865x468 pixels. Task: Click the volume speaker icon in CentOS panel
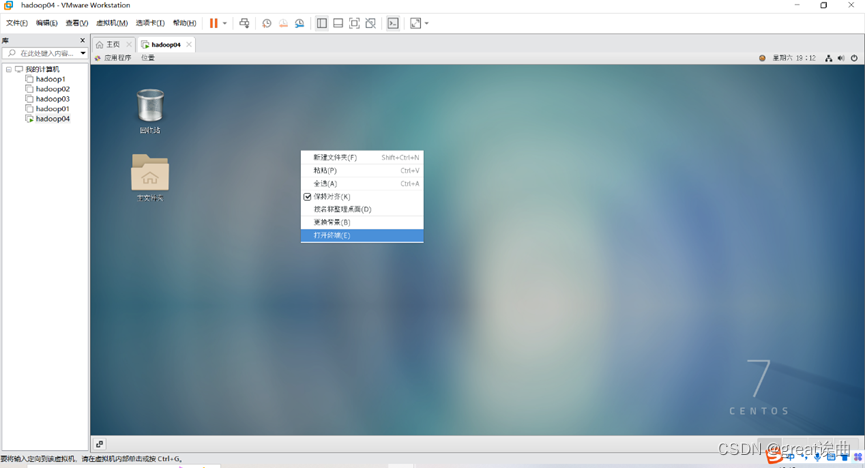[x=841, y=58]
